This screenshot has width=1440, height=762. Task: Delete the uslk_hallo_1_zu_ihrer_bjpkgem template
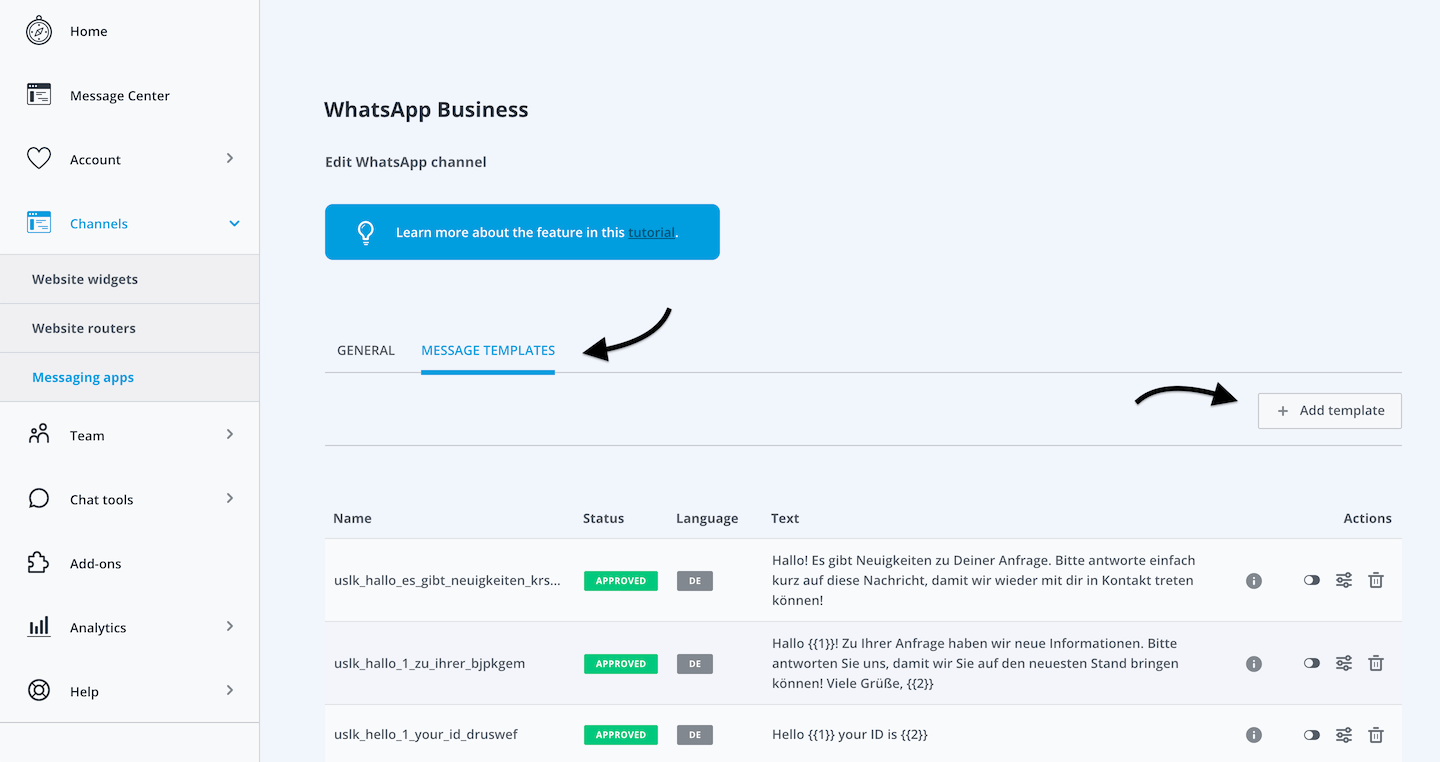coord(1376,663)
